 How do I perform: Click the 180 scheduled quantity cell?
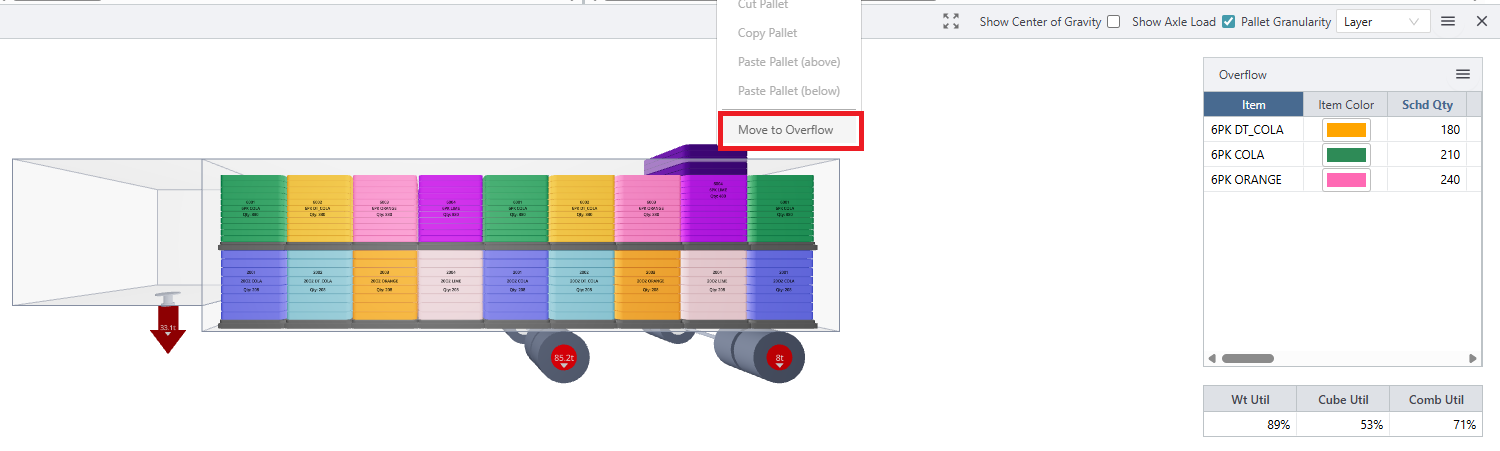point(1427,130)
